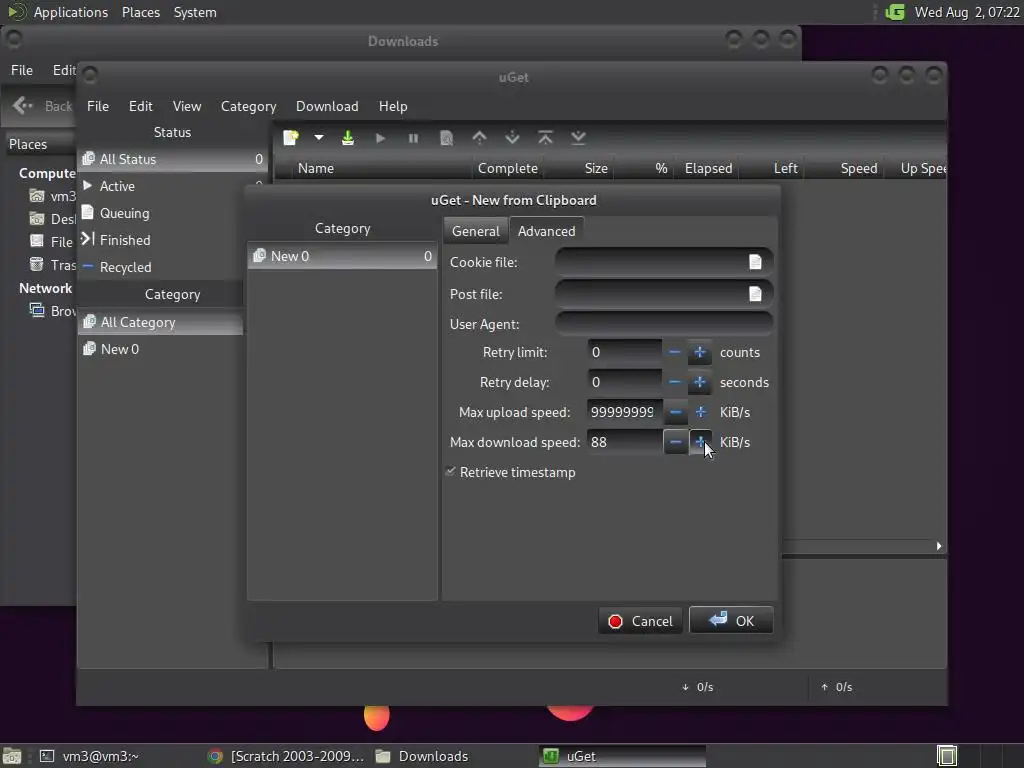Click the new download toolbar icon
Viewport: 1024px width, 768px height.
coord(291,138)
